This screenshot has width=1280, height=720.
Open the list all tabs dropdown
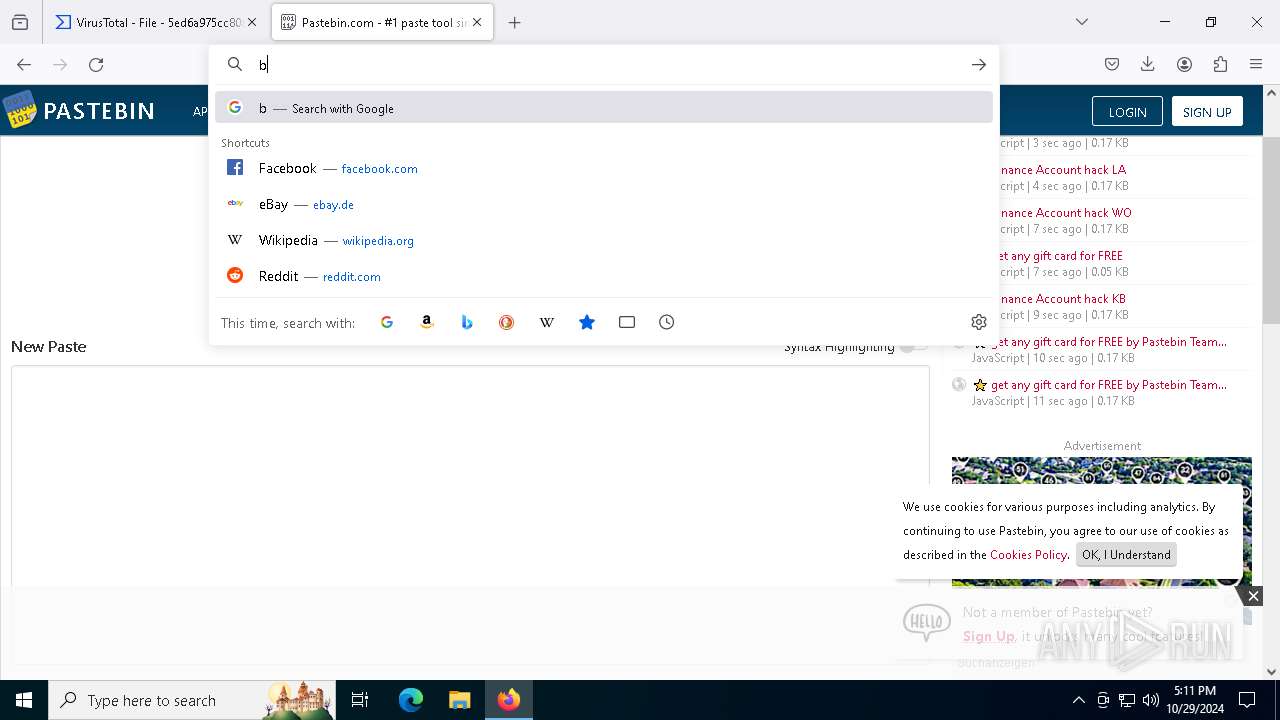click(x=1082, y=22)
